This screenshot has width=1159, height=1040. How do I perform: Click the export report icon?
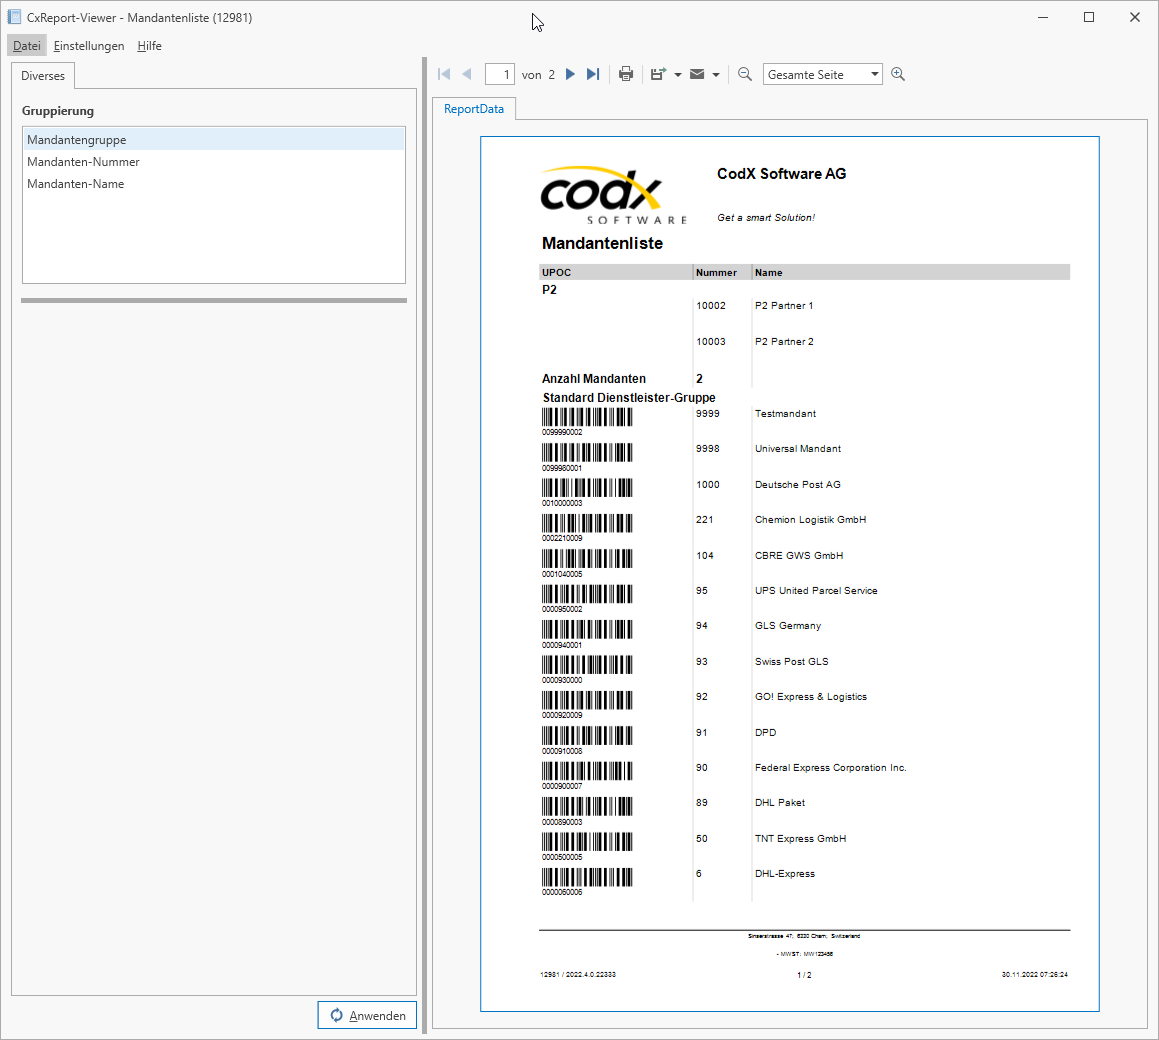[x=658, y=74]
